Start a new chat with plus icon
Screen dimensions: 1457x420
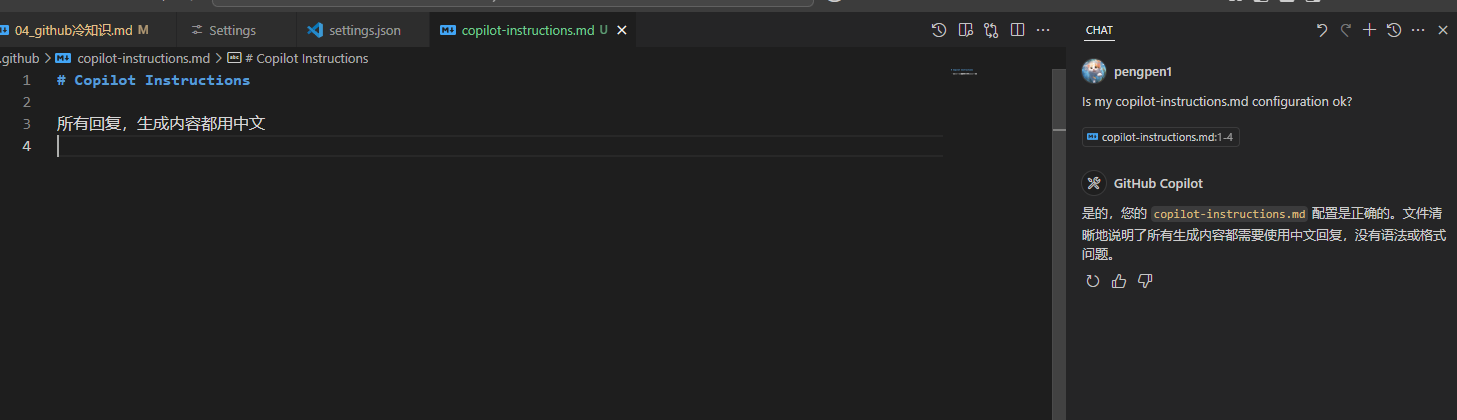[1370, 30]
